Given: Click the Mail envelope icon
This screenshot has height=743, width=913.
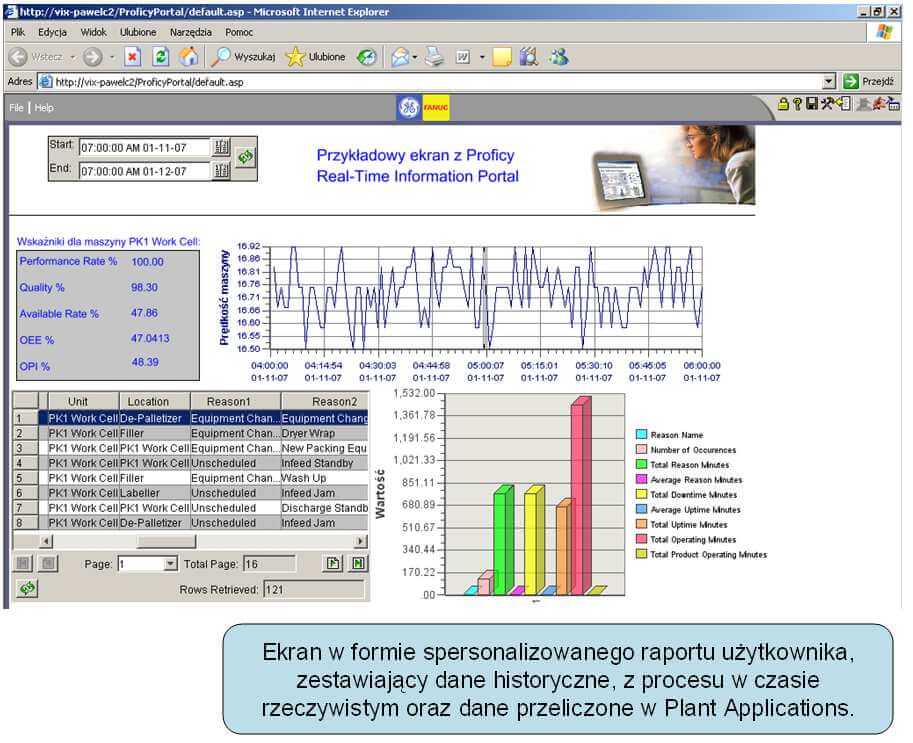Looking at the screenshot, I should tap(400, 57).
